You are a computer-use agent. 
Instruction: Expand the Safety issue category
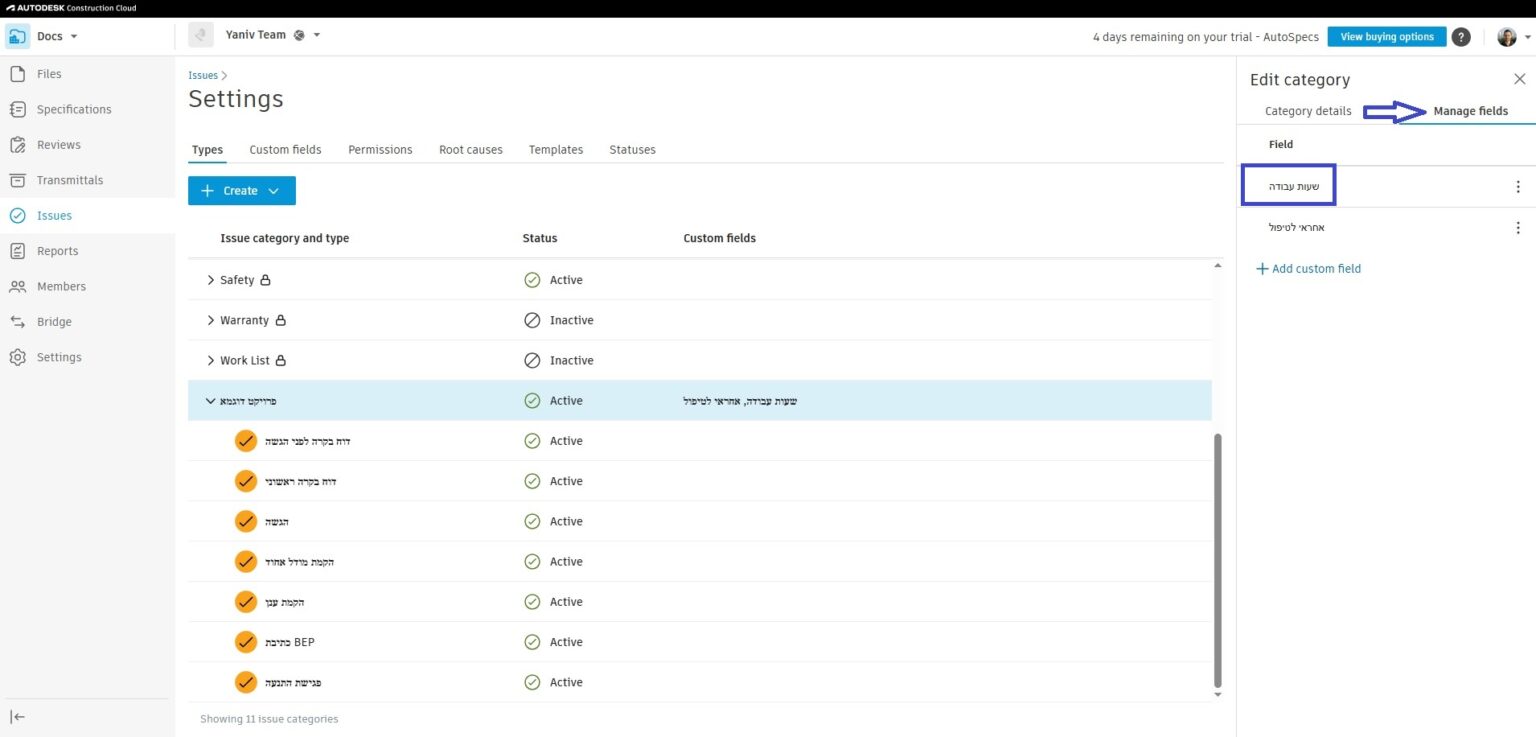click(210, 280)
